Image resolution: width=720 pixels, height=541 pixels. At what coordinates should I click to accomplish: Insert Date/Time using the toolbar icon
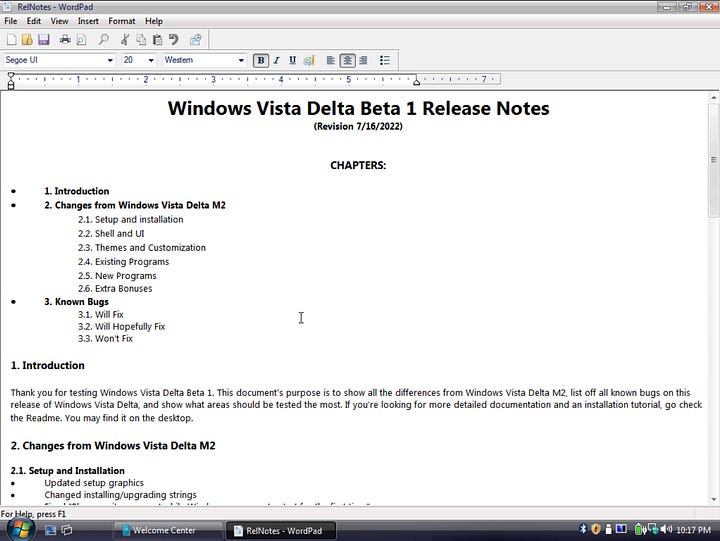196,40
